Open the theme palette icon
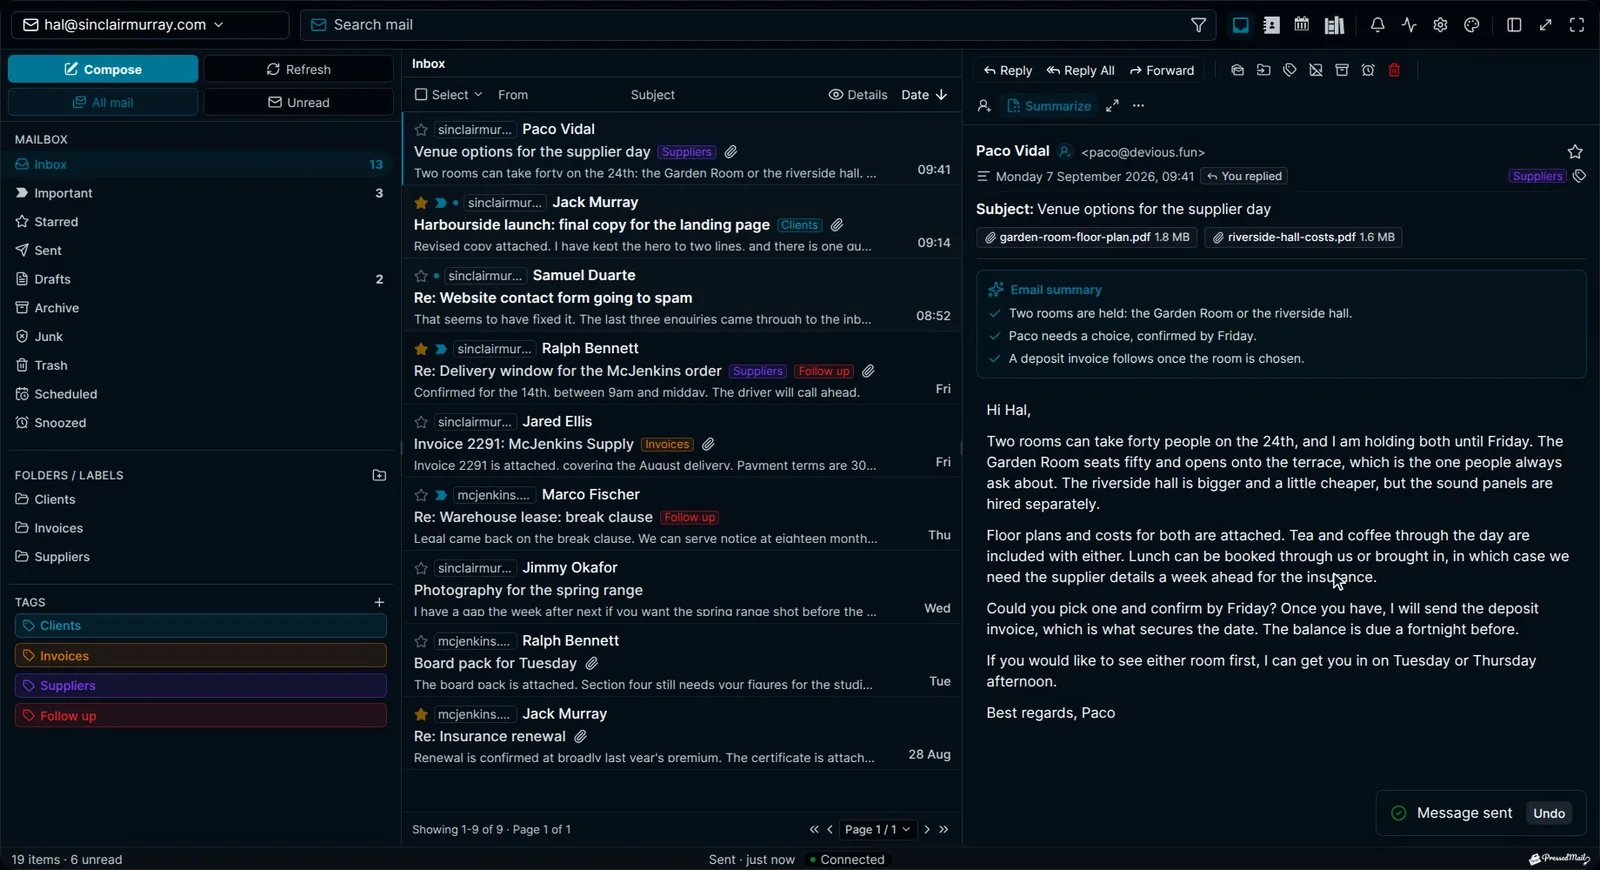Image resolution: width=1600 pixels, height=870 pixels. click(1471, 25)
